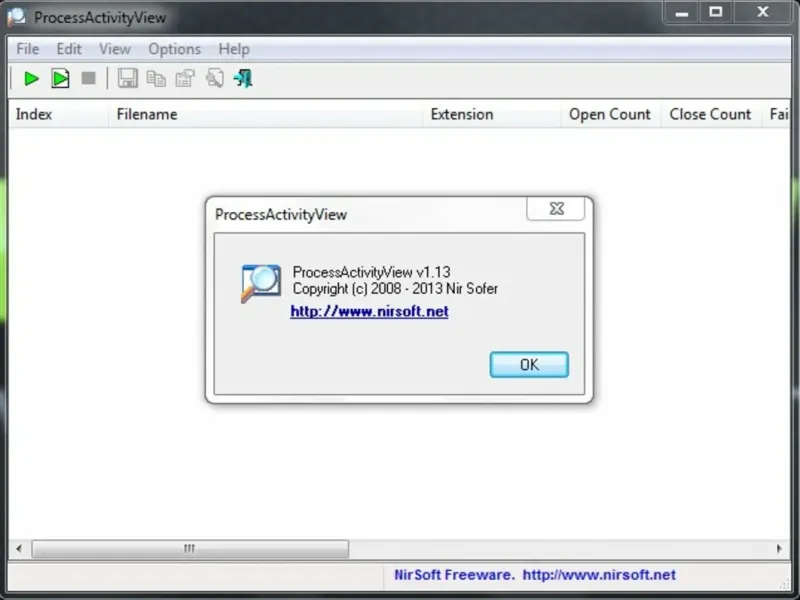The image size is (800, 600).
Task: Click the 'ProcessActivityView v1.13' version text
Action: click(371, 272)
